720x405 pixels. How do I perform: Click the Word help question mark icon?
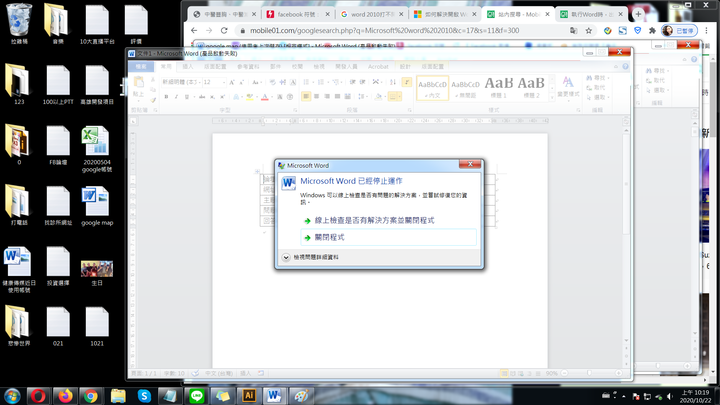click(x=625, y=67)
